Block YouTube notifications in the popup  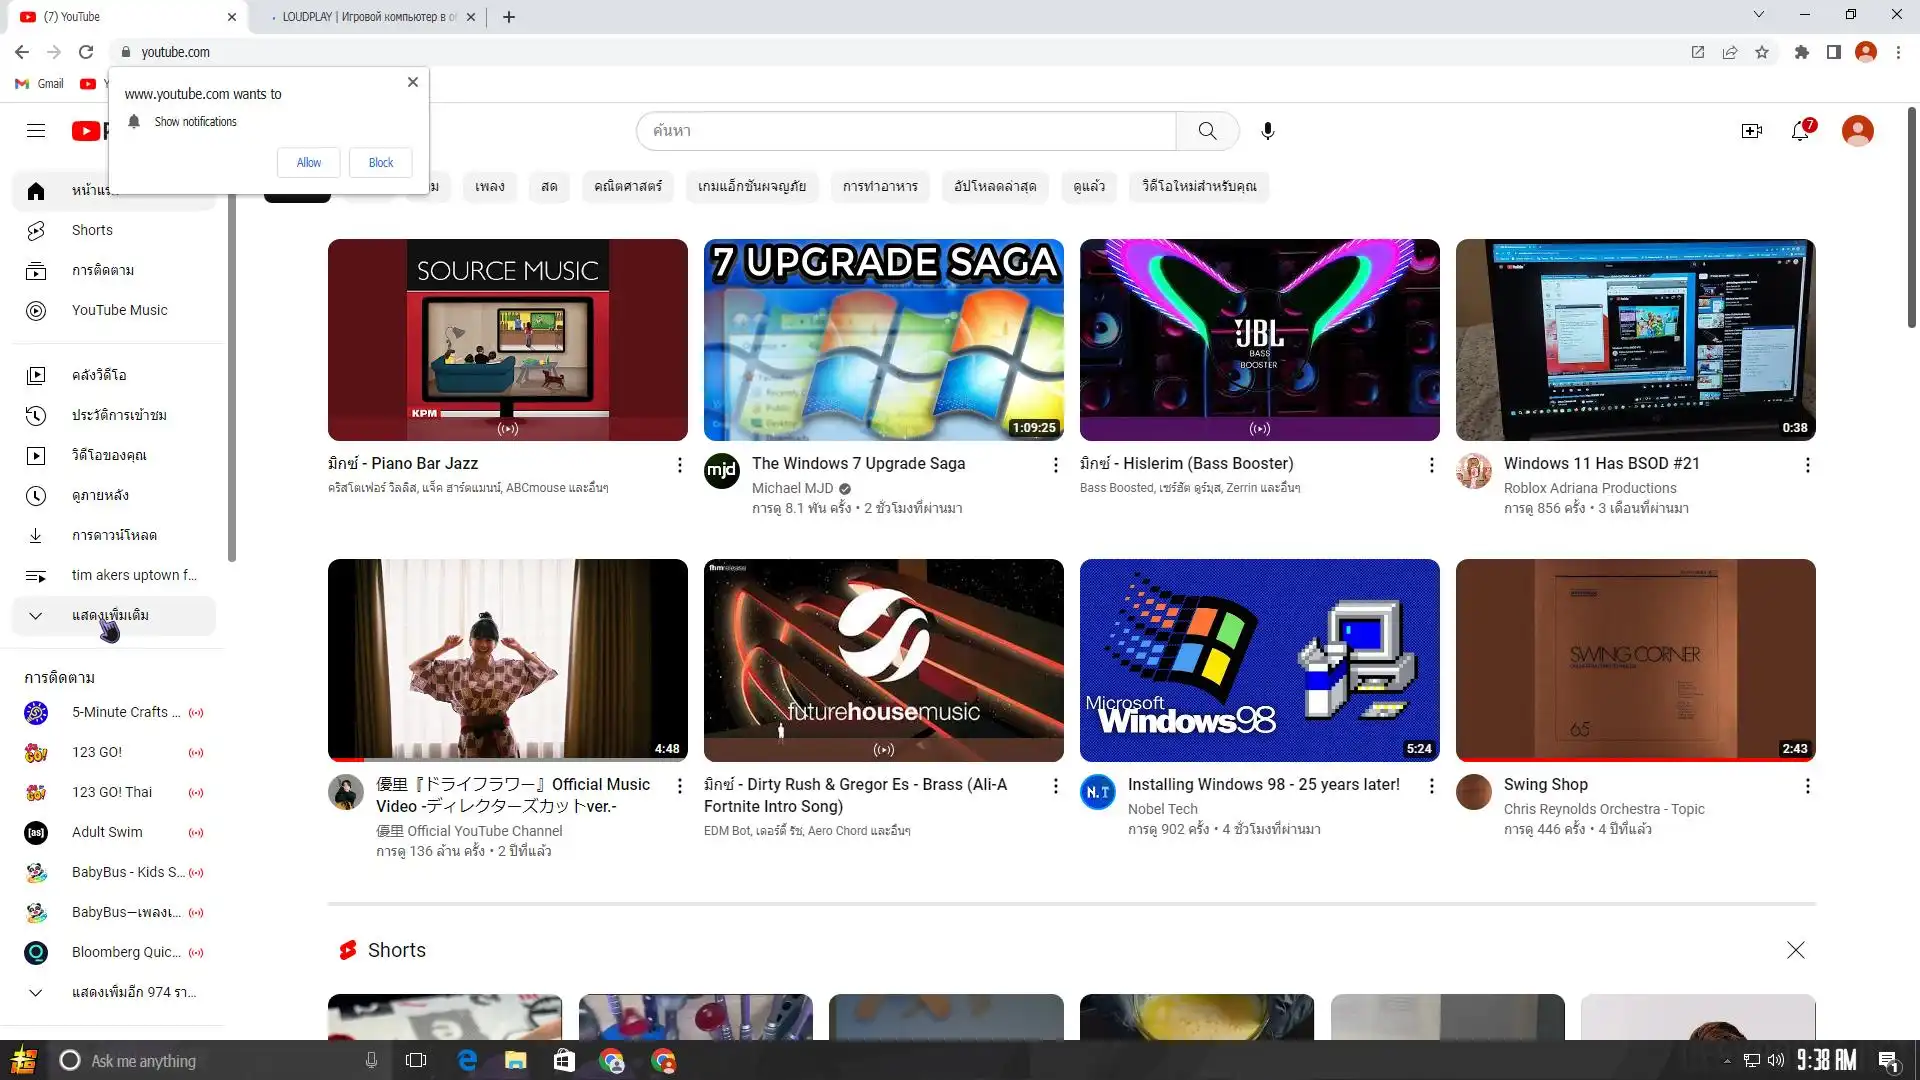(x=380, y=163)
